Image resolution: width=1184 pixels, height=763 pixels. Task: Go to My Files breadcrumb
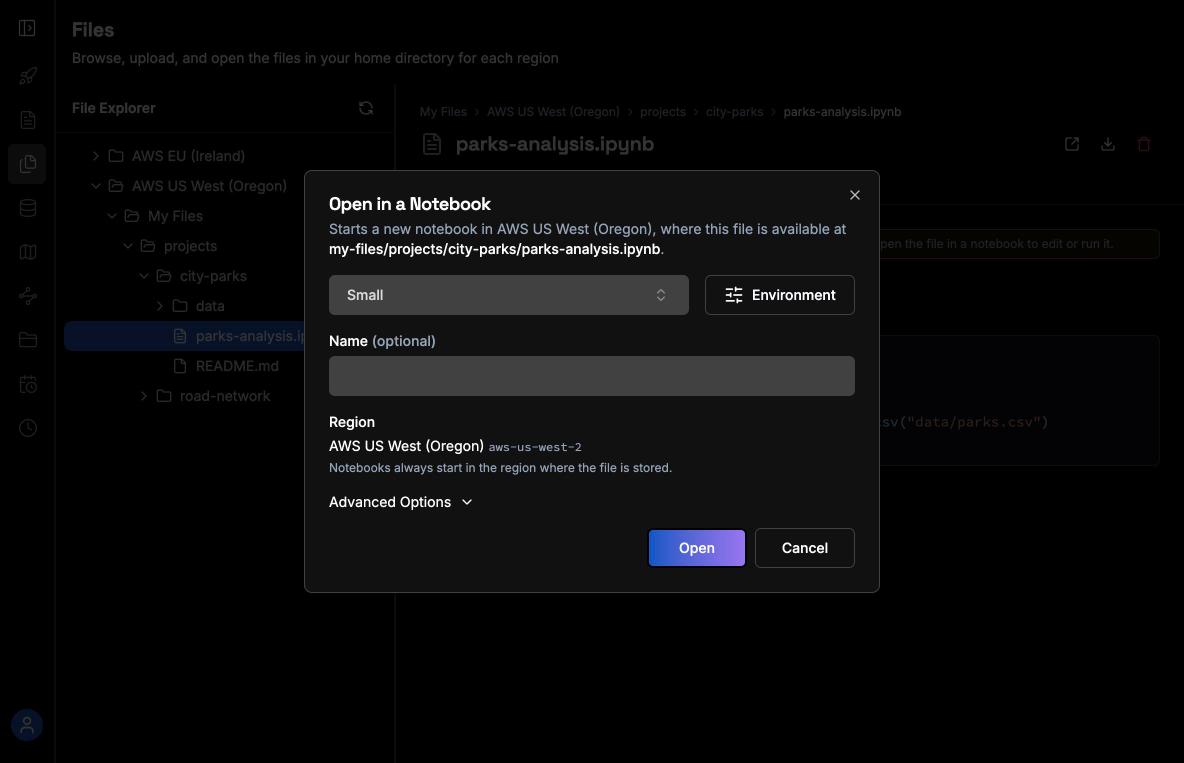(x=443, y=112)
